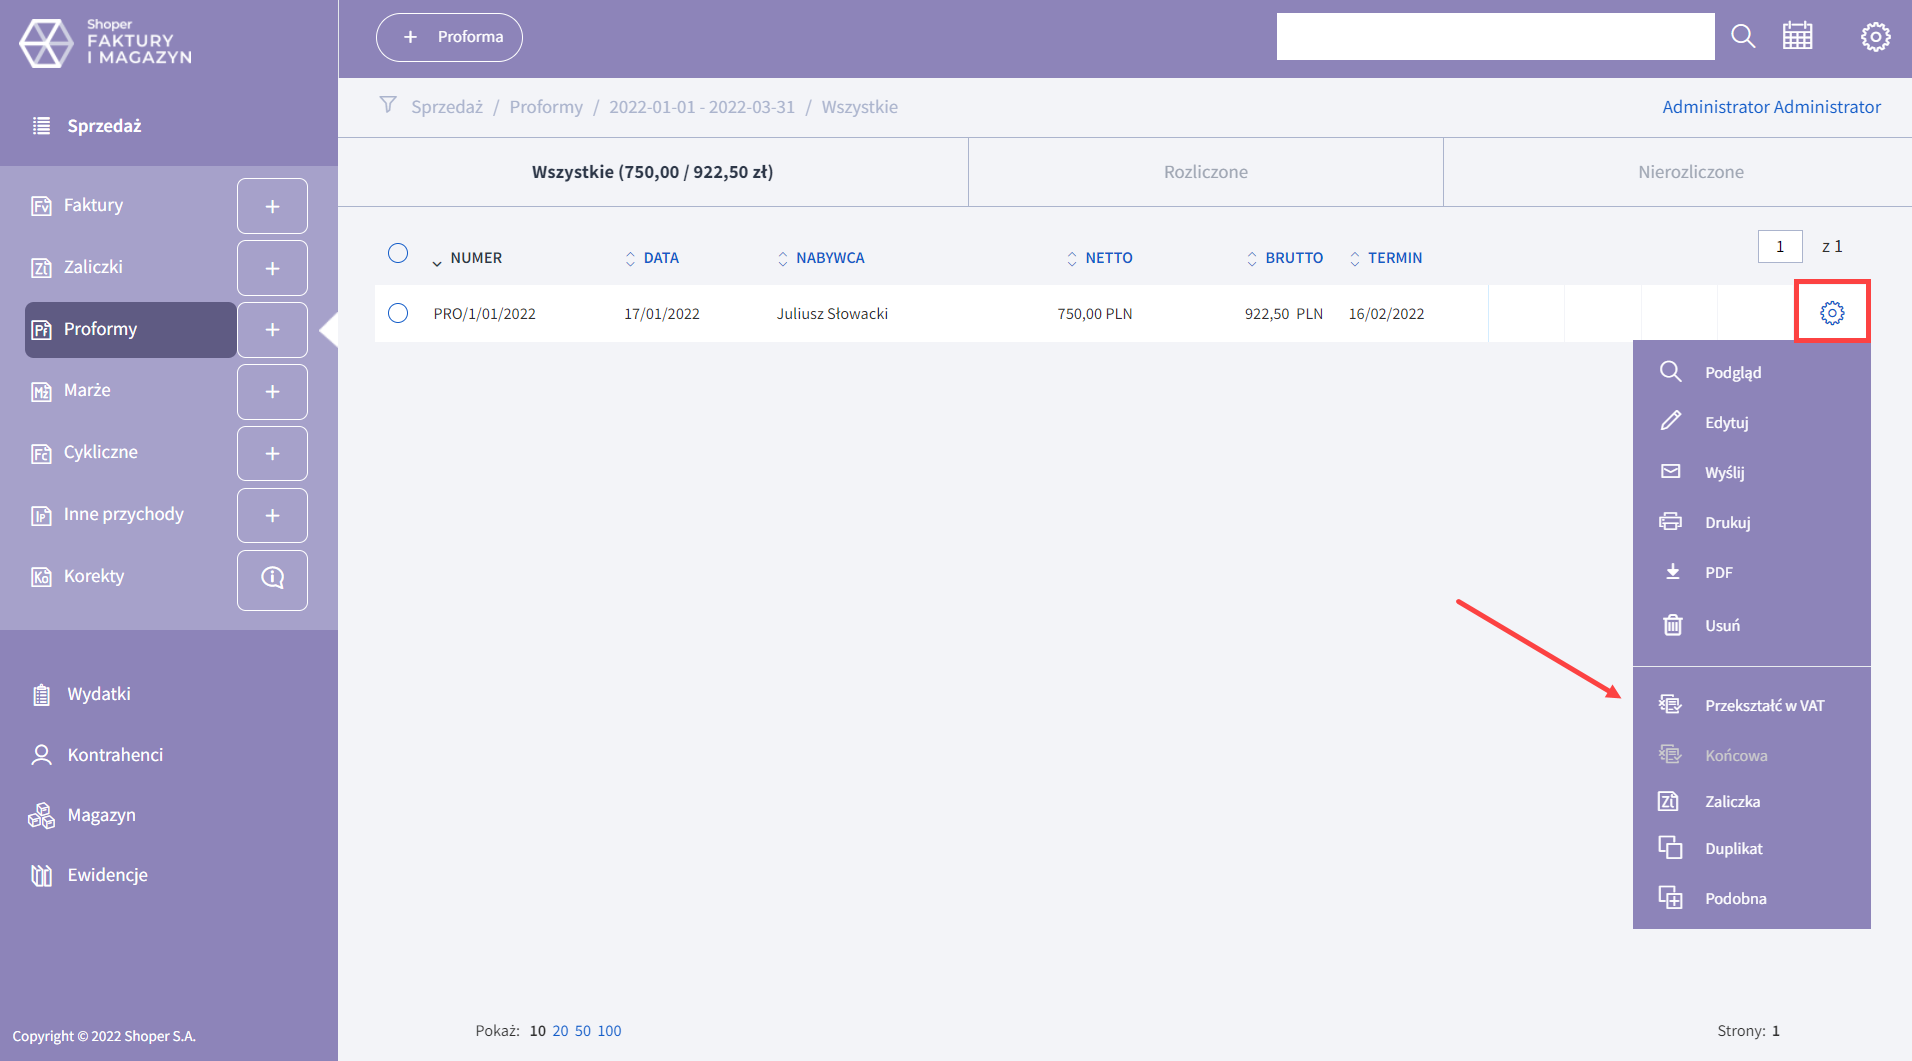Click the plus button next to Faktury
This screenshot has height=1061, width=1912.
pos(272,206)
